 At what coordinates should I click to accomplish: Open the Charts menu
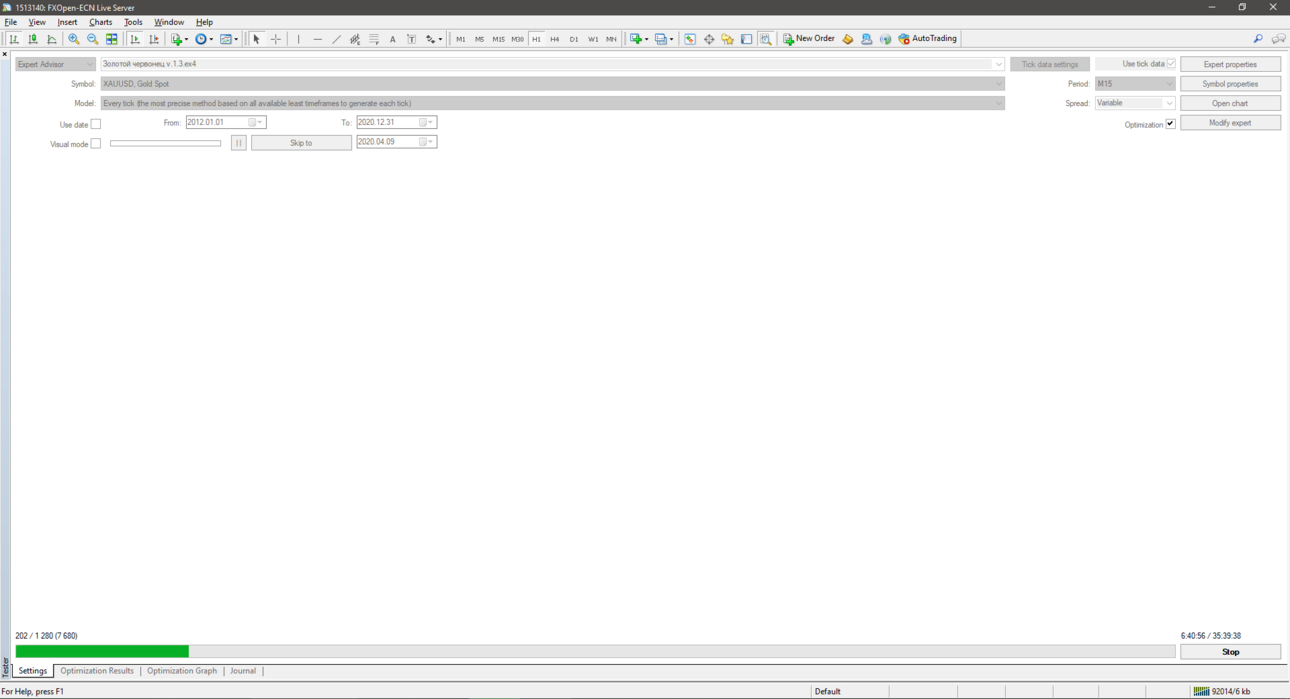click(x=101, y=22)
